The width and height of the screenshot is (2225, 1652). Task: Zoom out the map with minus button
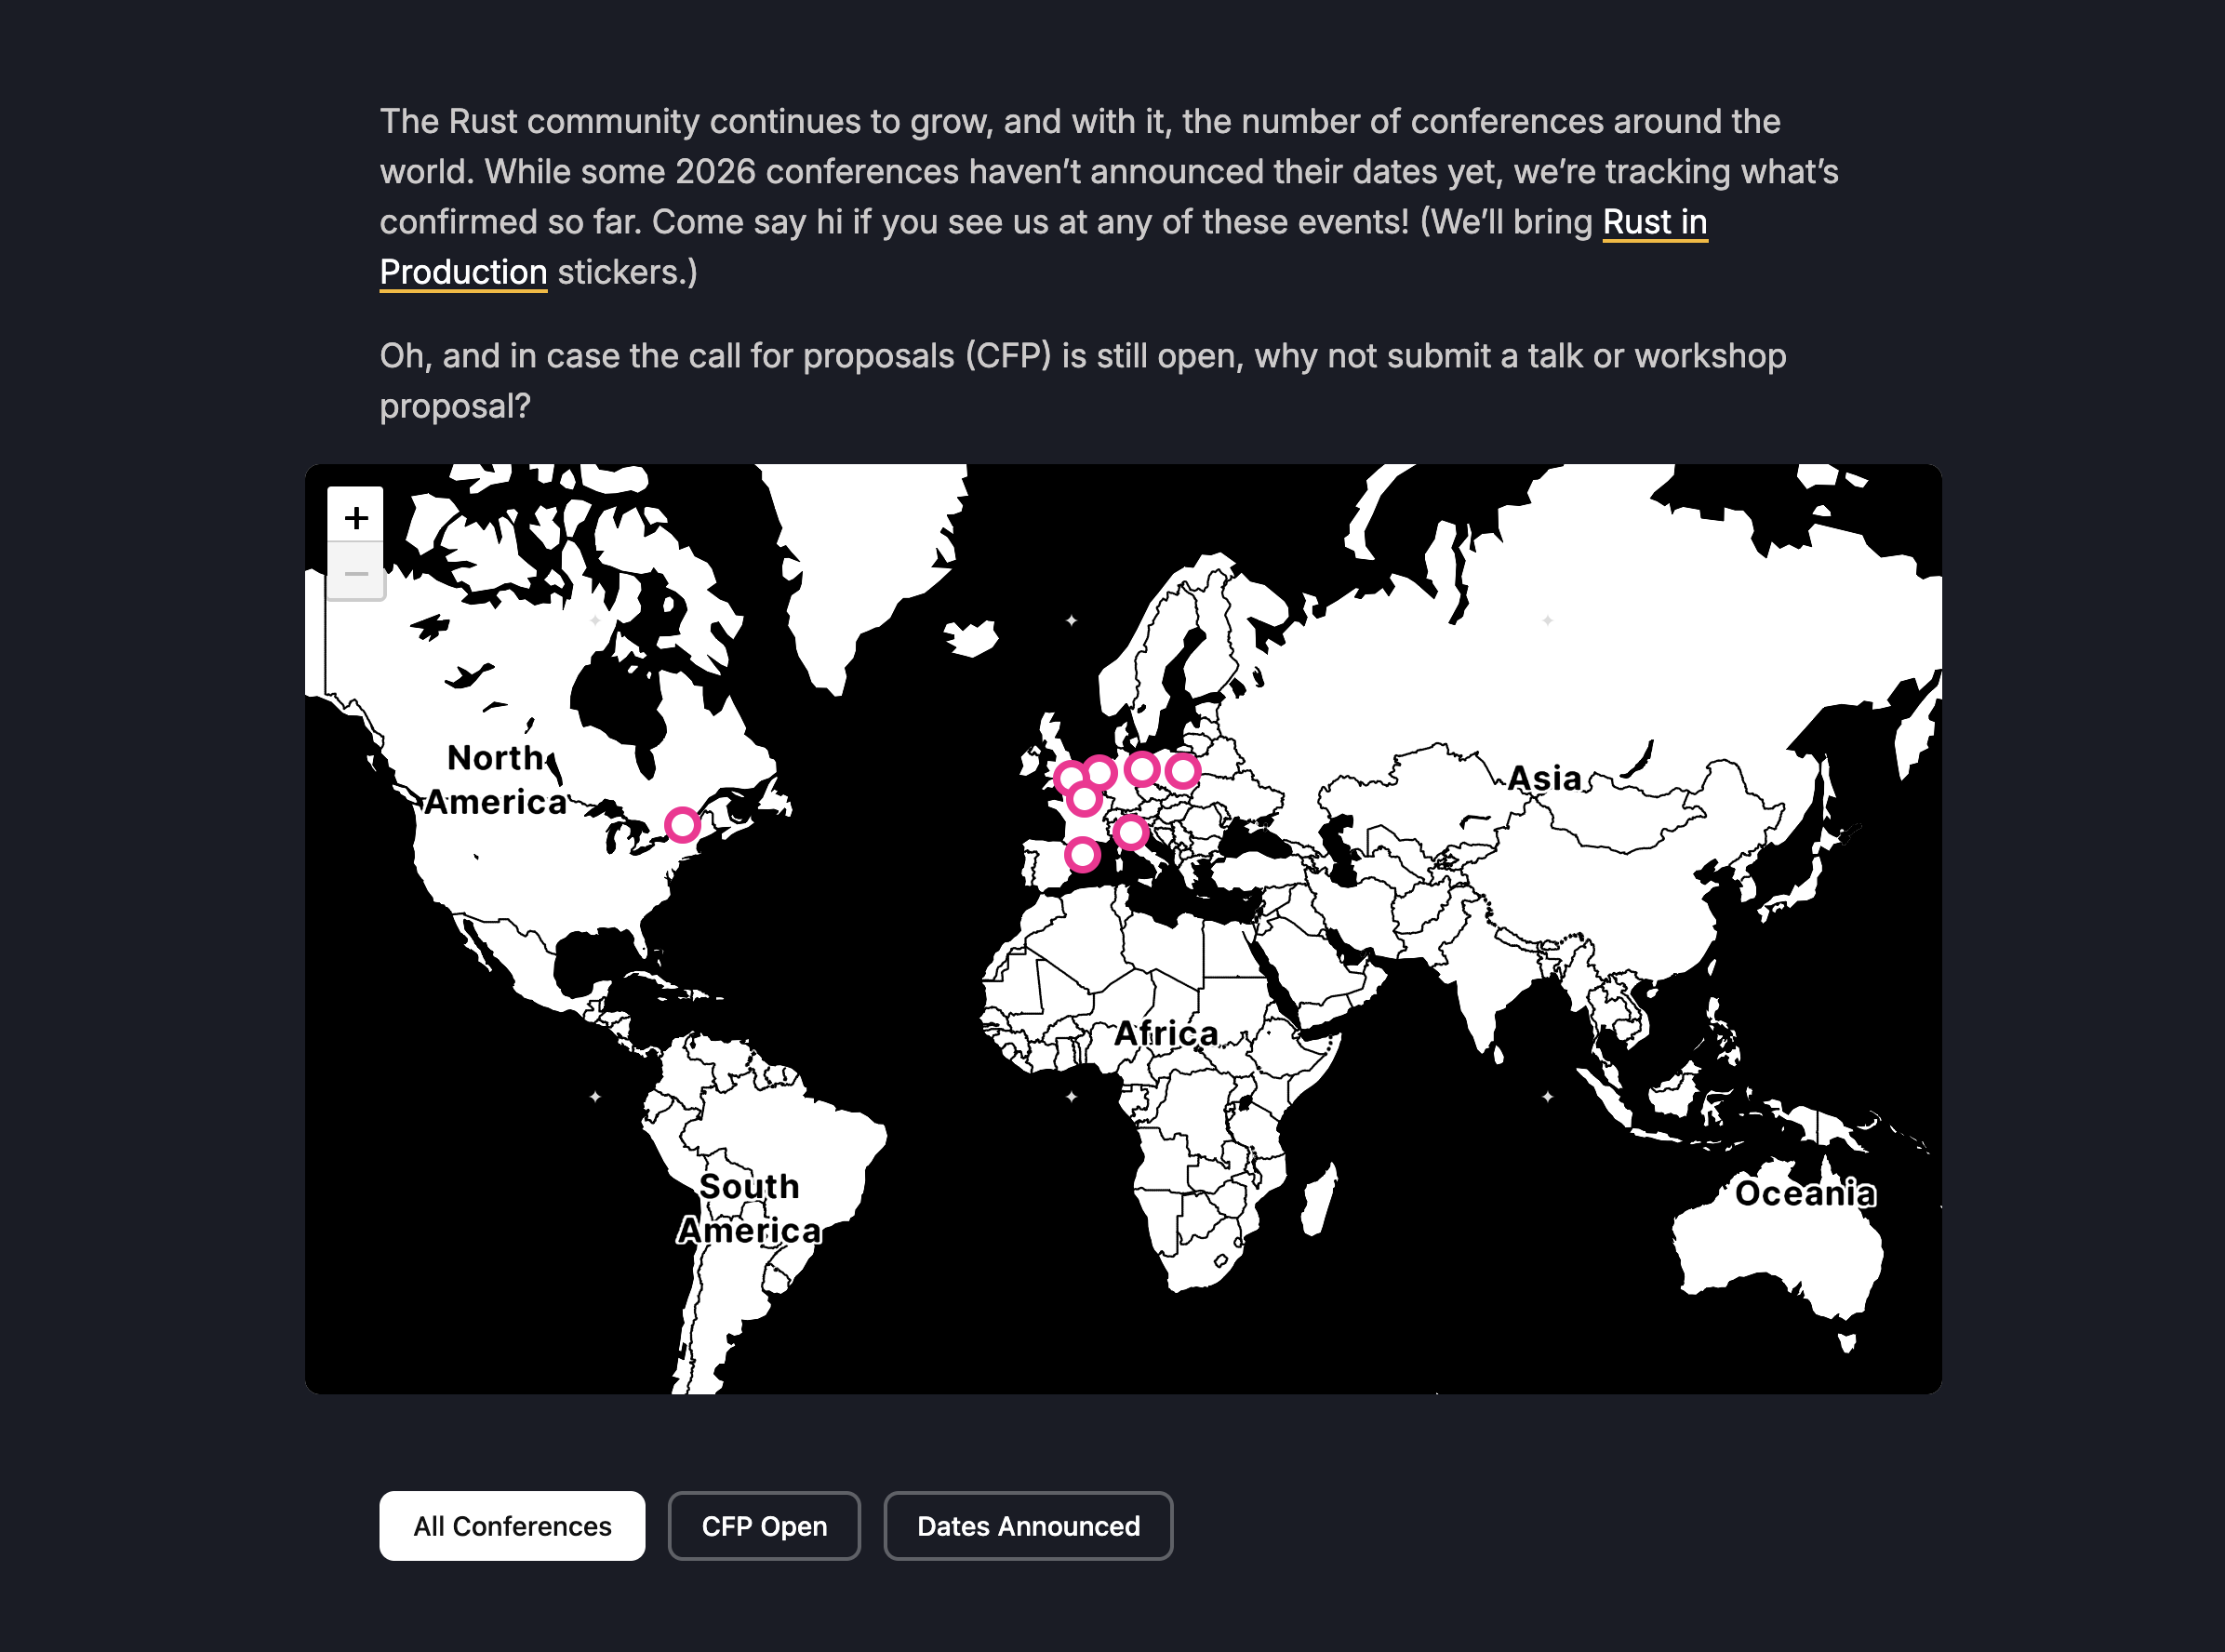[x=356, y=573]
